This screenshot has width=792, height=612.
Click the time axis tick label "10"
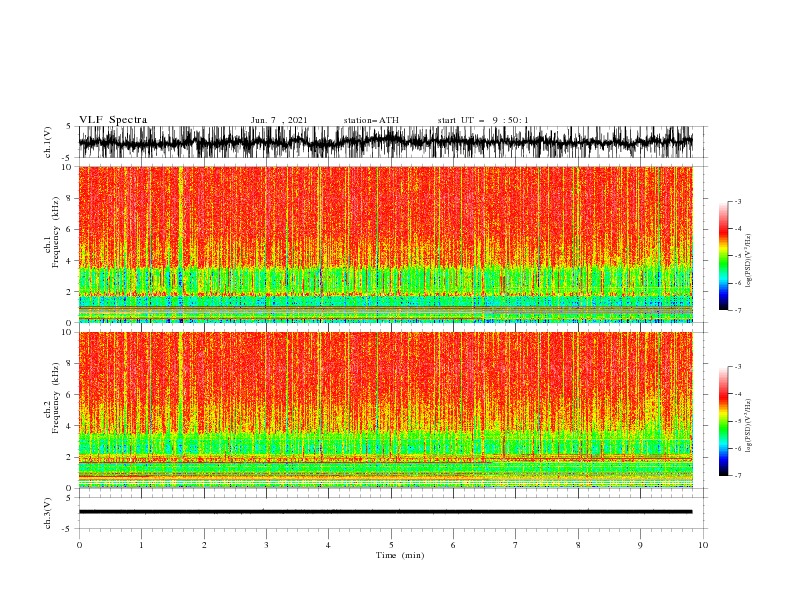click(x=703, y=545)
